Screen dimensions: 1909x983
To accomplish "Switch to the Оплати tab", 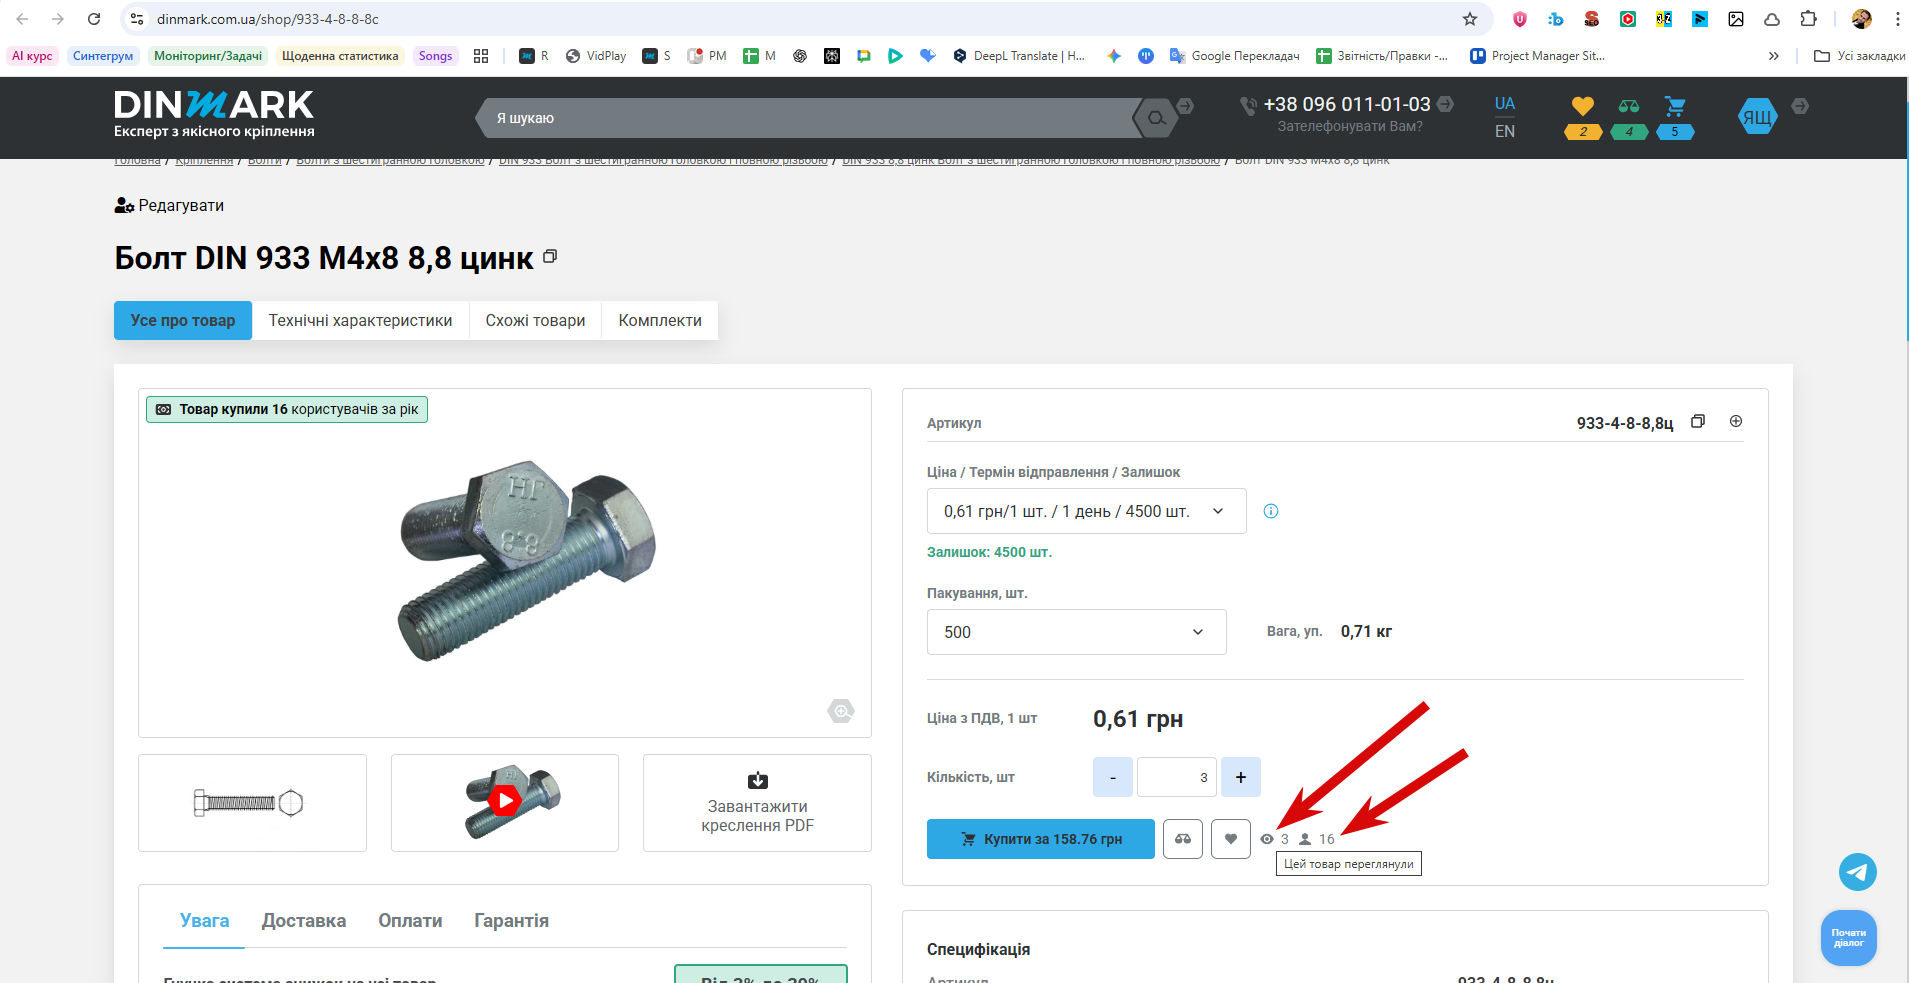I will [x=410, y=921].
